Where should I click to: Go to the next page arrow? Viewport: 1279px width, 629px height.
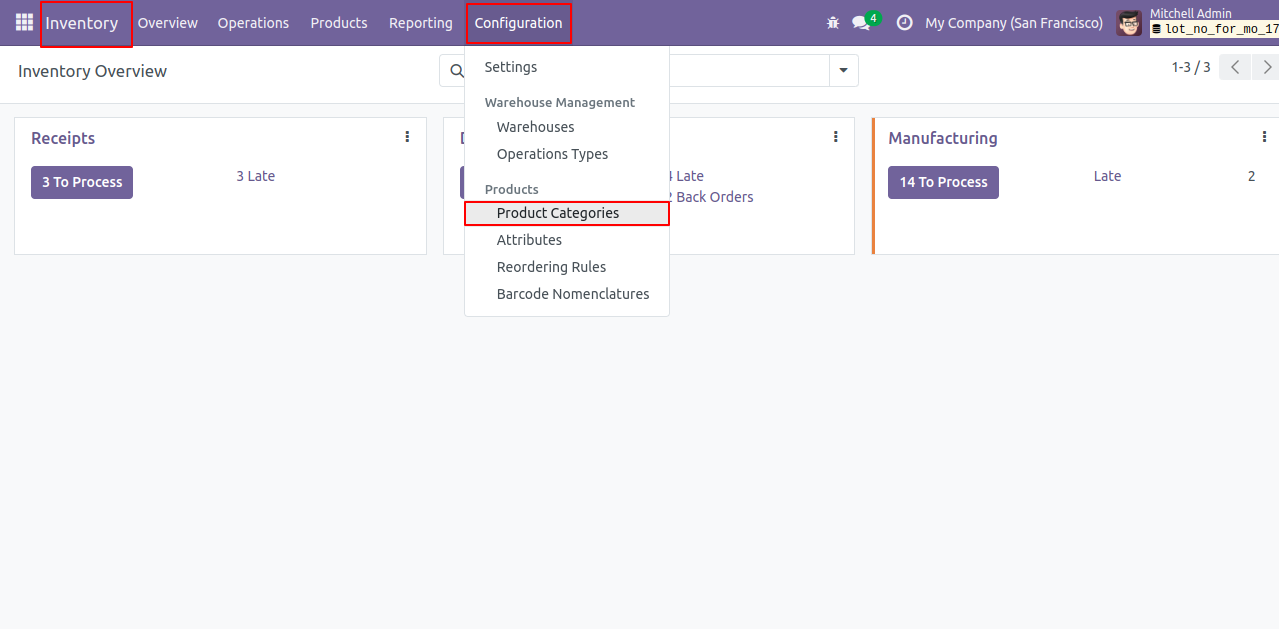[x=1267, y=67]
